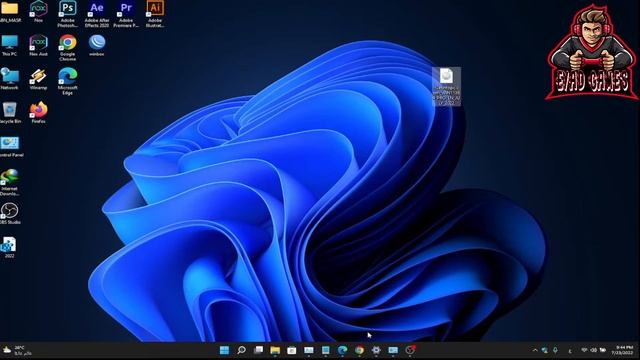Open Task View from taskbar
The width and height of the screenshot is (640, 360).
(x=258, y=350)
